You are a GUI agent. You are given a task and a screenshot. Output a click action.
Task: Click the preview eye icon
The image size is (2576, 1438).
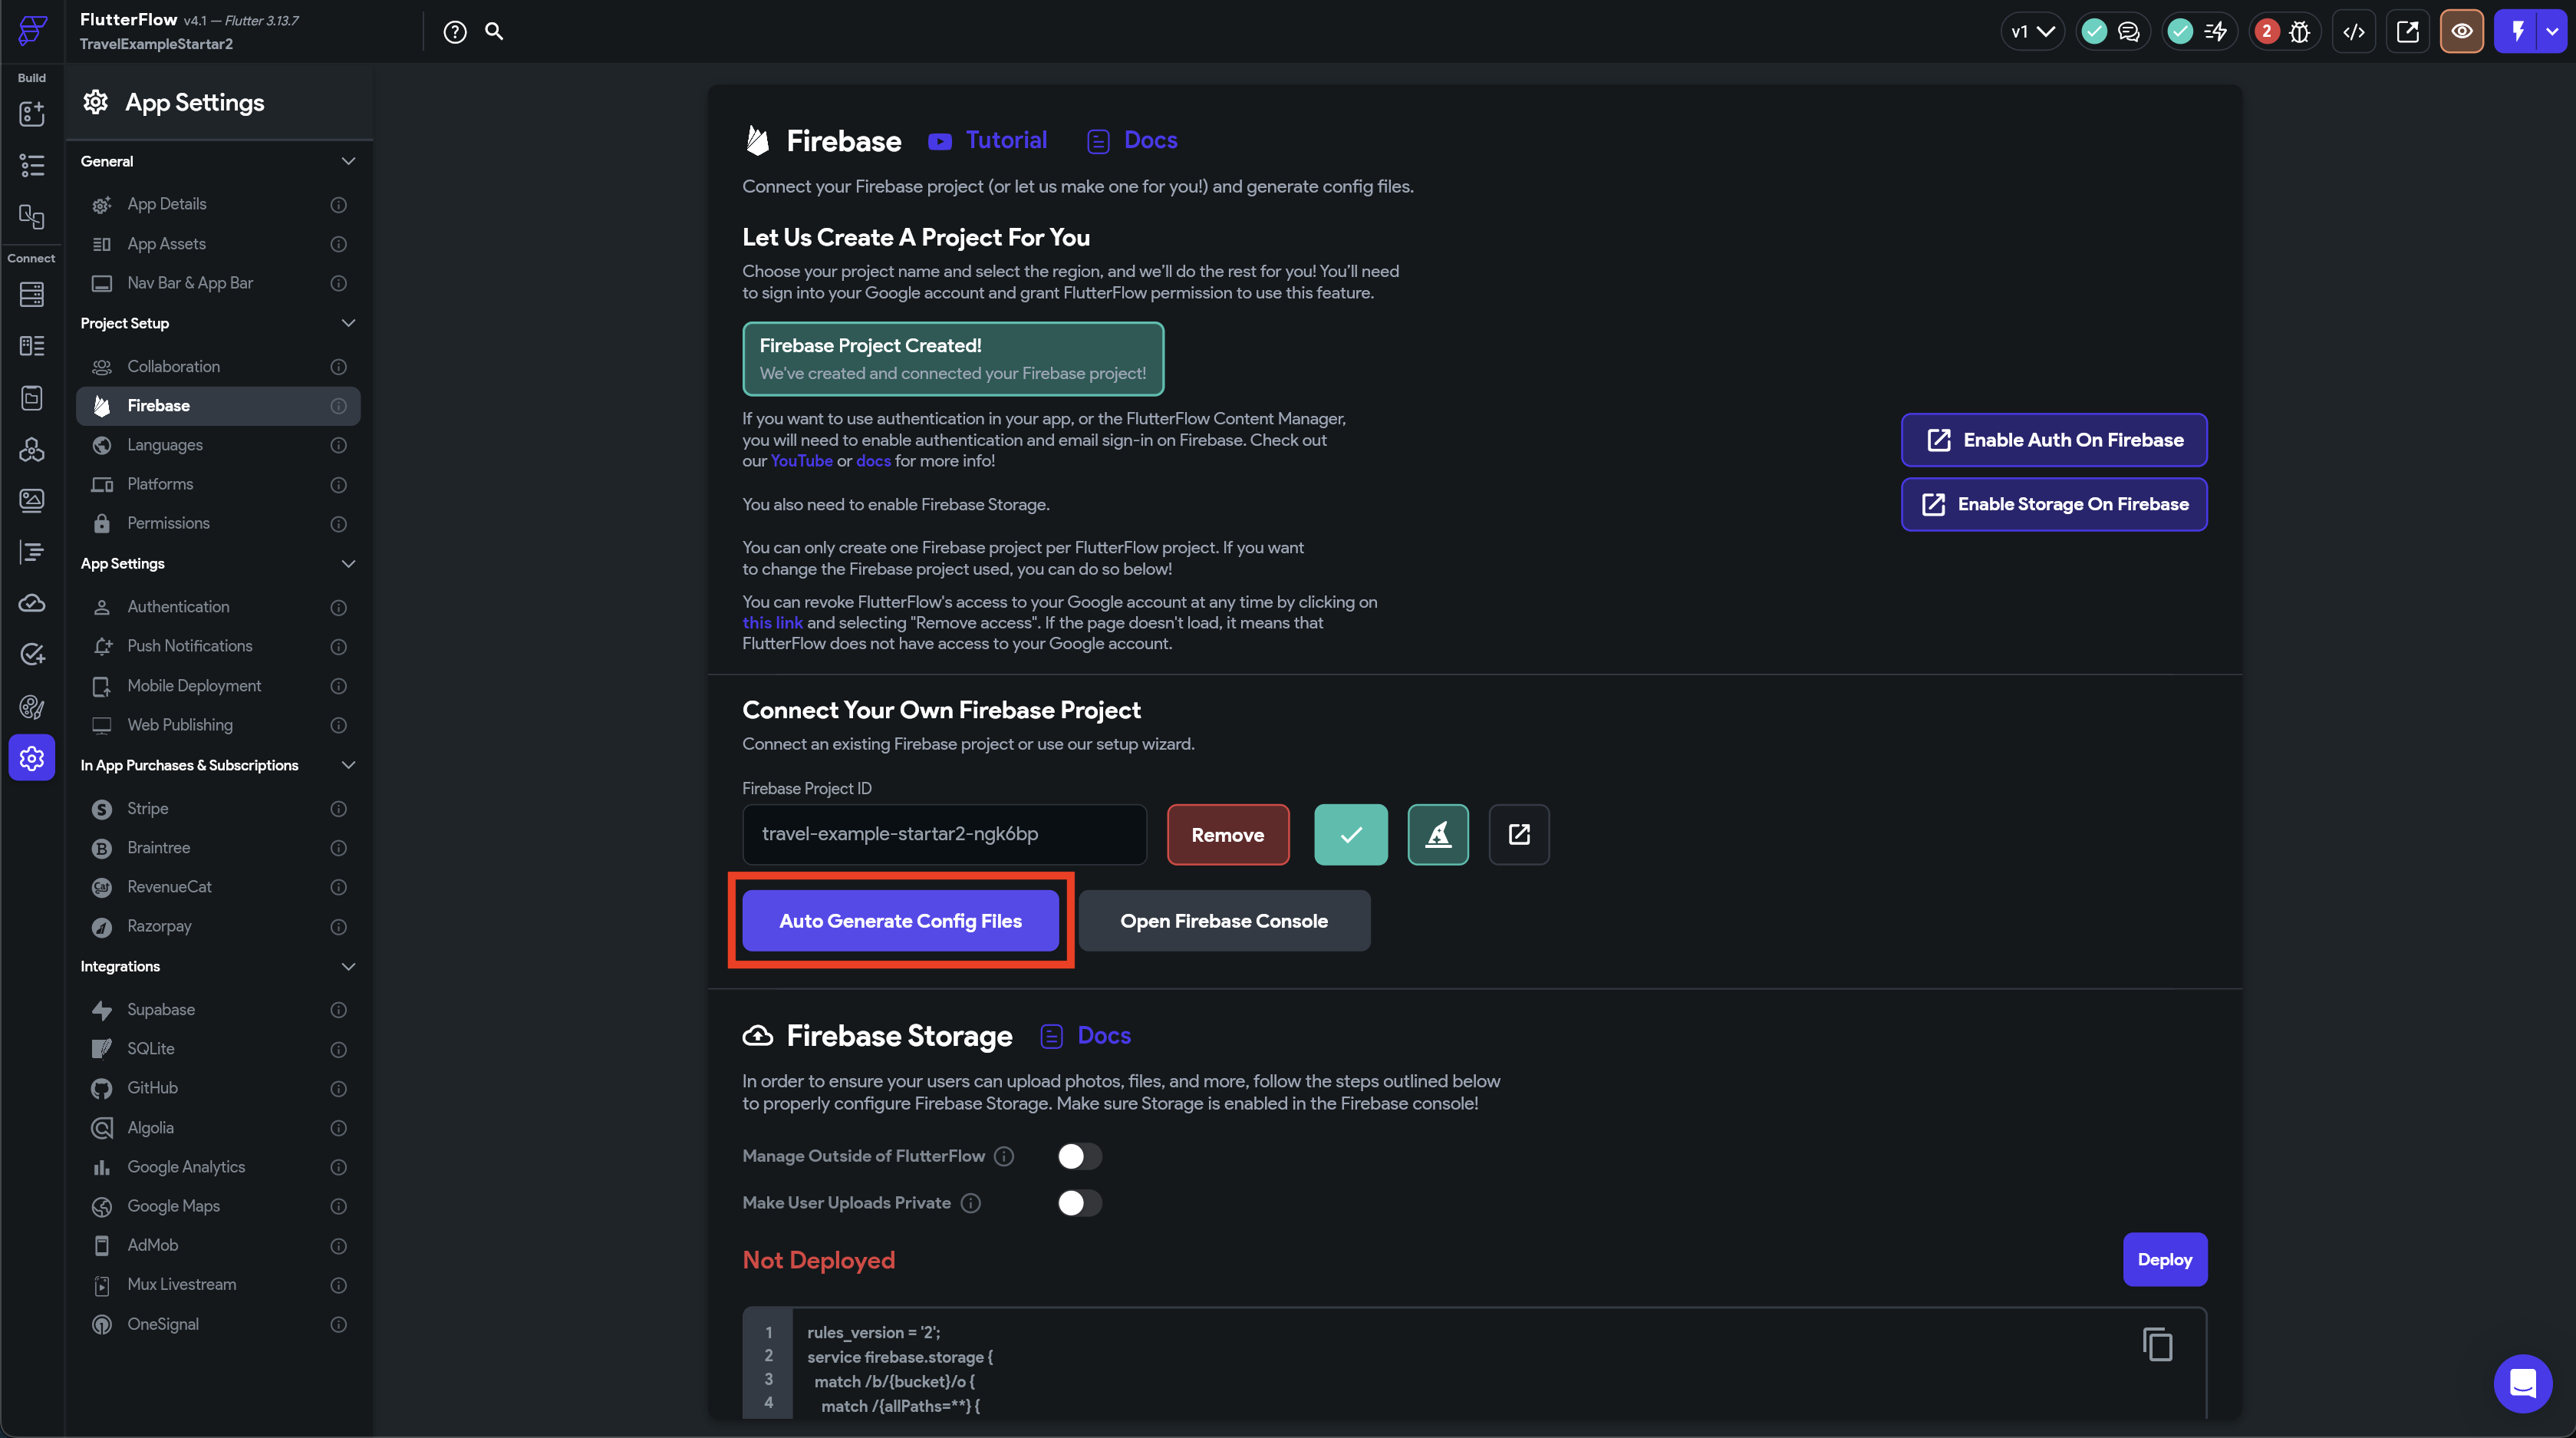click(x=2461, y=32)
